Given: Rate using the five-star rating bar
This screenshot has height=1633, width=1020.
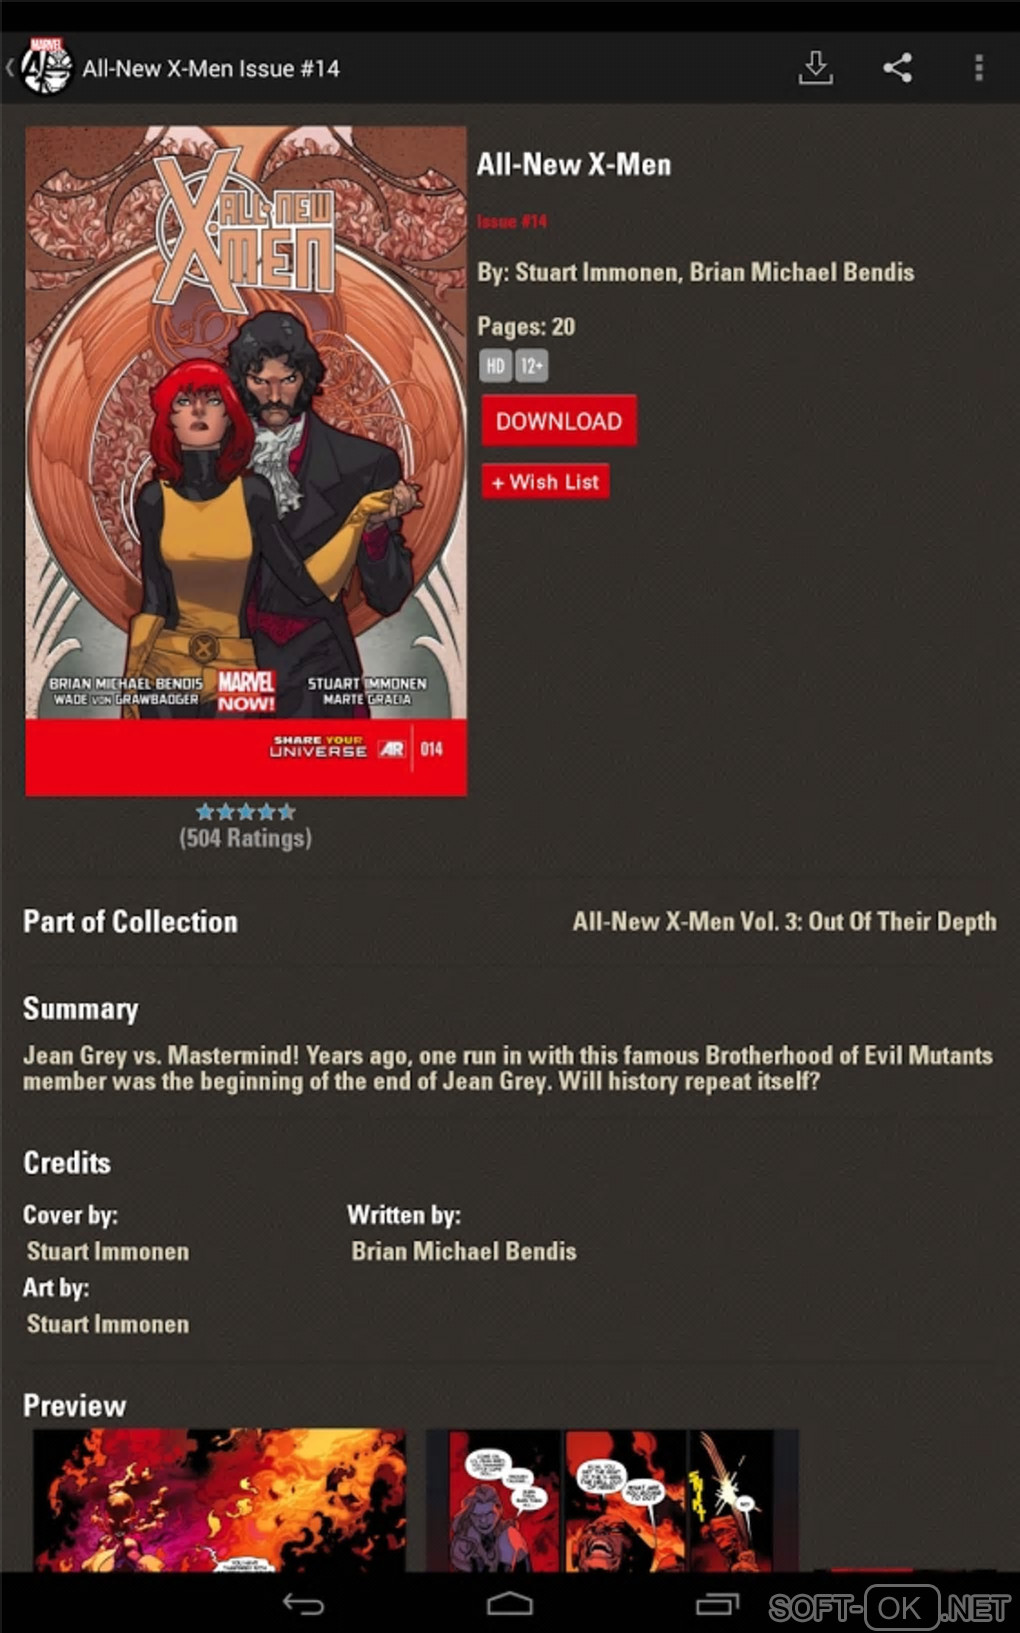Looking at the screenshot, I should click(246, 811).
